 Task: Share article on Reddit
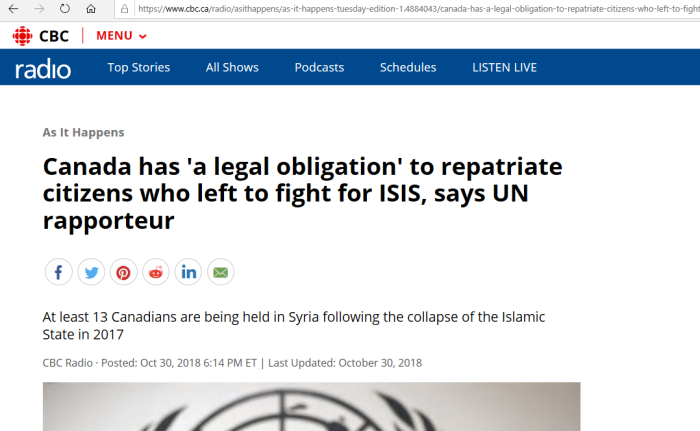[156, 272]
